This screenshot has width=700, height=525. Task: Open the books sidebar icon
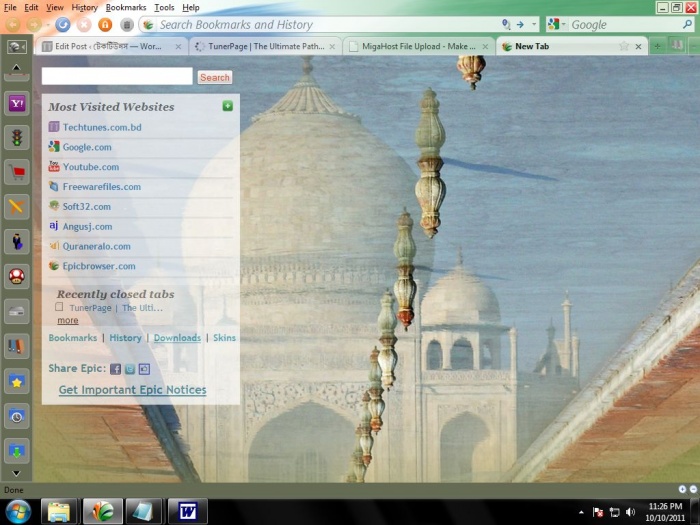[17, 346]
